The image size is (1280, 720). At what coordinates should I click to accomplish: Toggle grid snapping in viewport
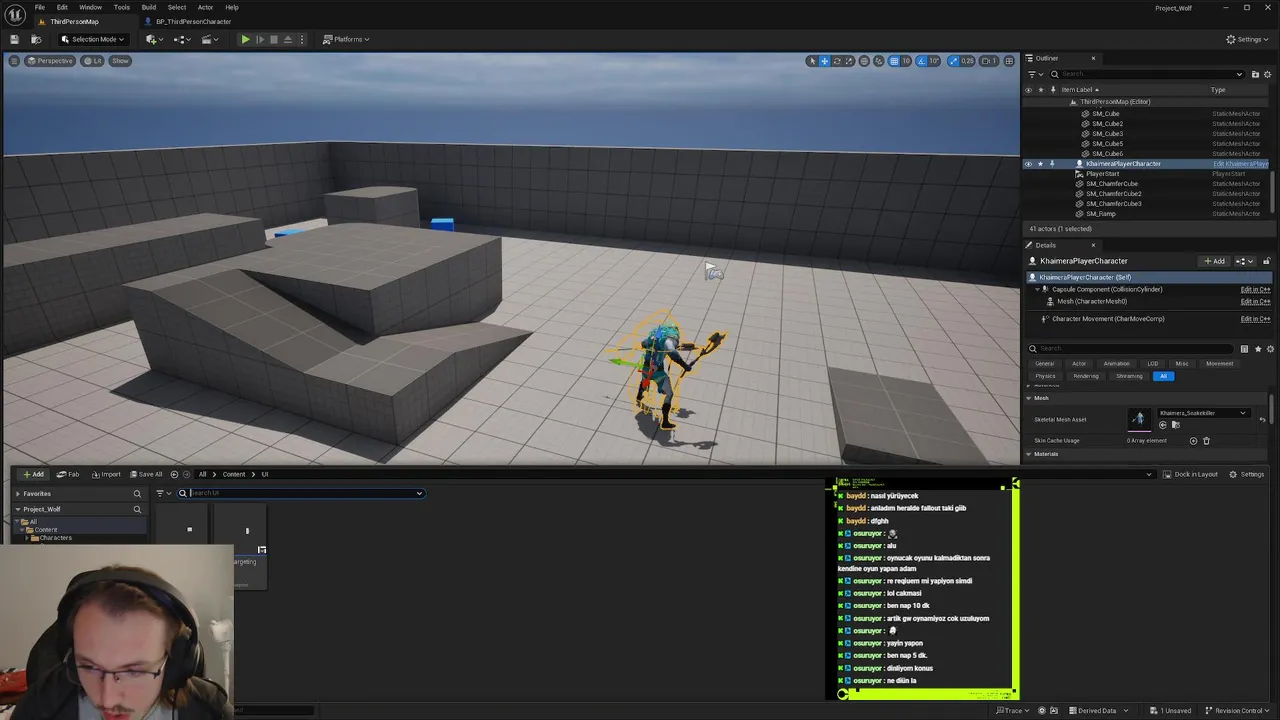click(x=894, y=61)
